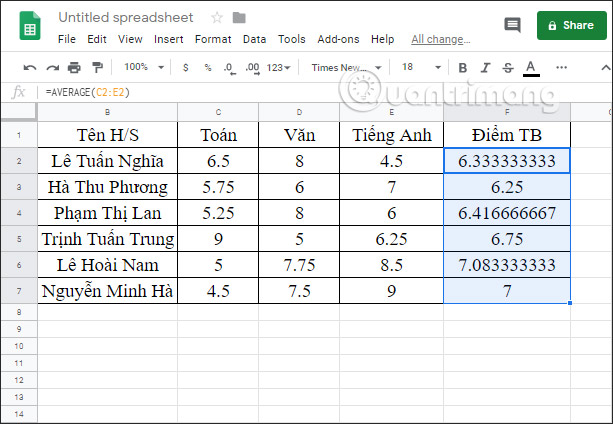Select cell Trịnh Tuấn Trung
Screen dimensions: 613x424
pyautogui.click(x=108, y=239)
